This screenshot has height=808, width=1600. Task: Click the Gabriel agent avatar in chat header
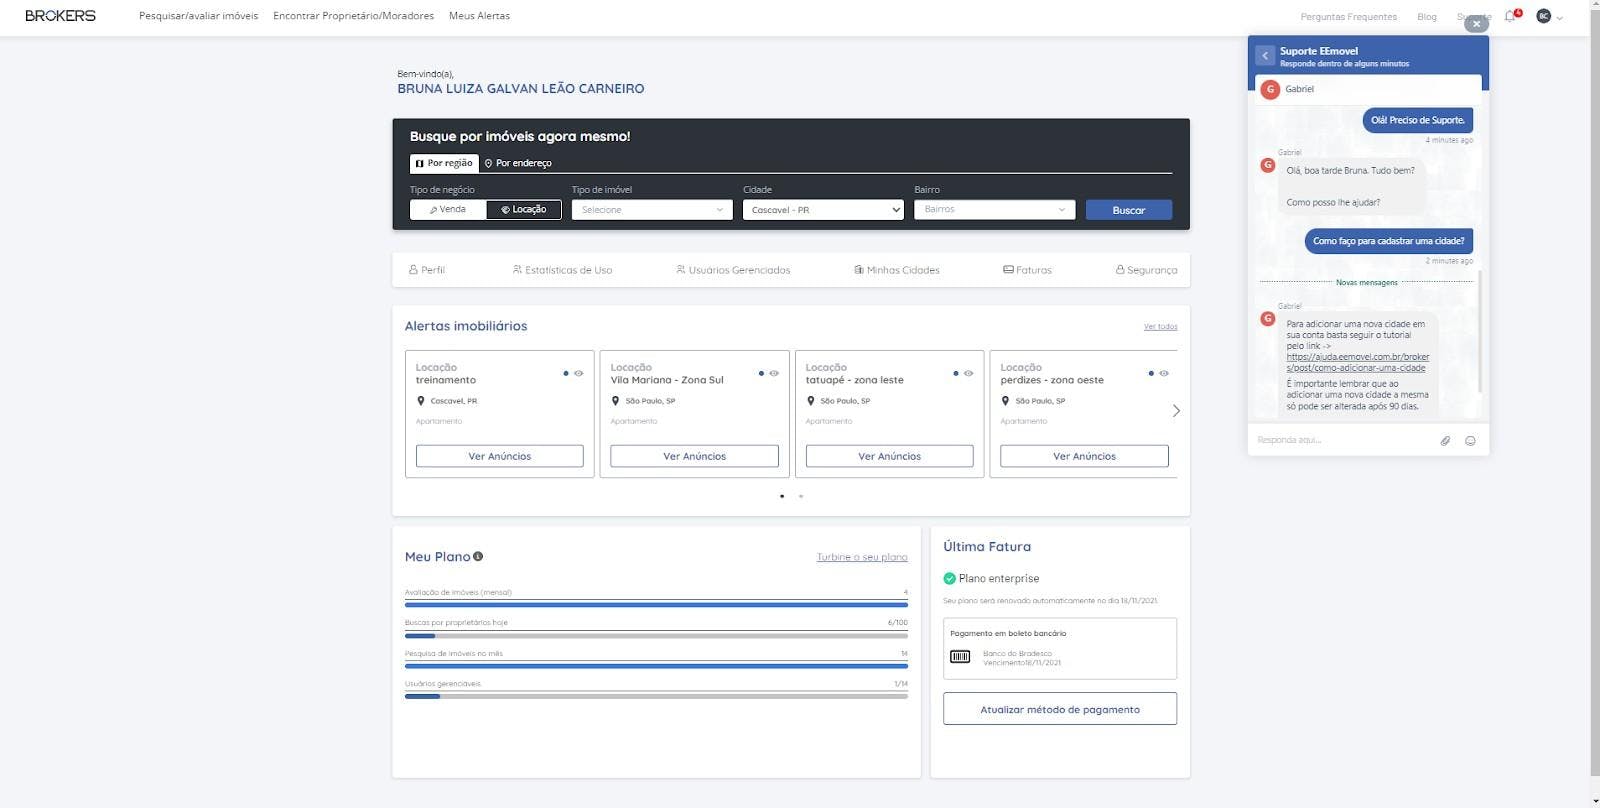tap(1271, 89)
